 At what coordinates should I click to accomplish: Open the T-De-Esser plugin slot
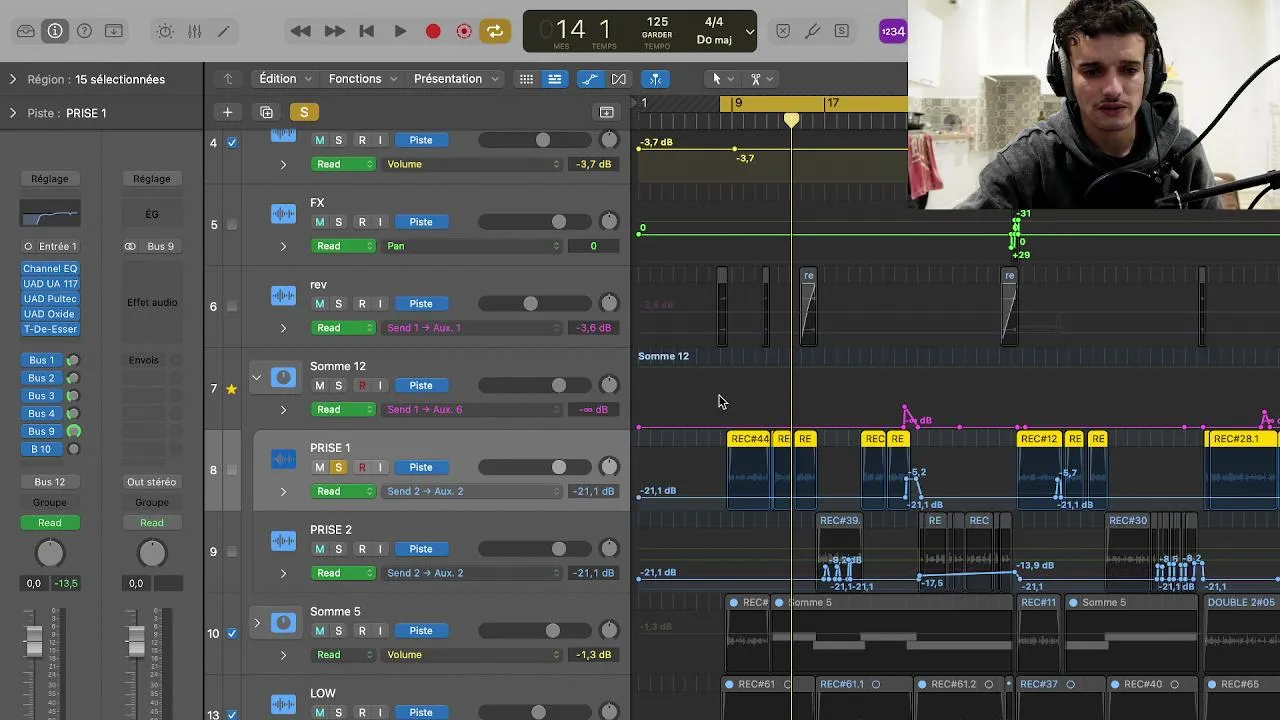[x=50, y=329]
